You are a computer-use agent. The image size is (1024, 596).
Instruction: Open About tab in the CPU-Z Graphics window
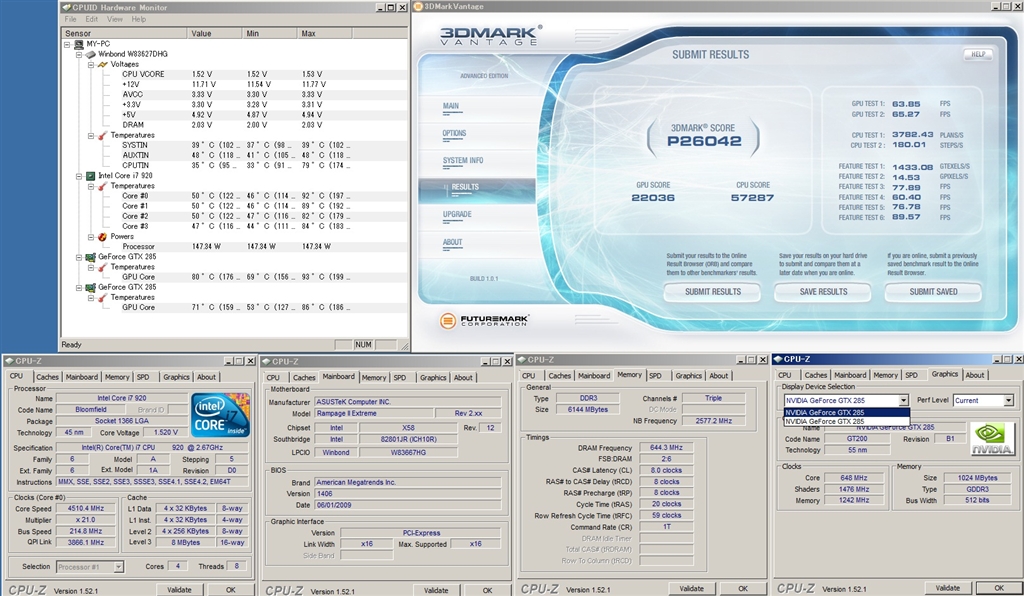click(x=975, y=375)
